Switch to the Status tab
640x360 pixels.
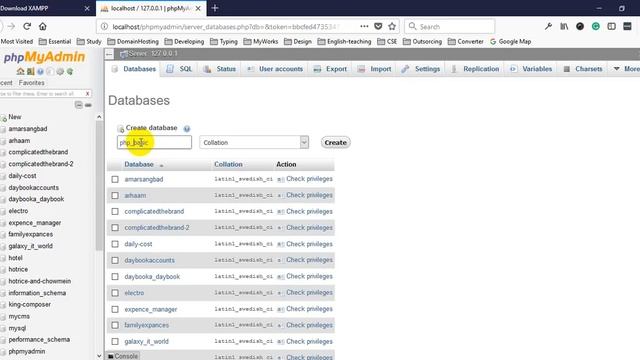[x=220, y=69]
